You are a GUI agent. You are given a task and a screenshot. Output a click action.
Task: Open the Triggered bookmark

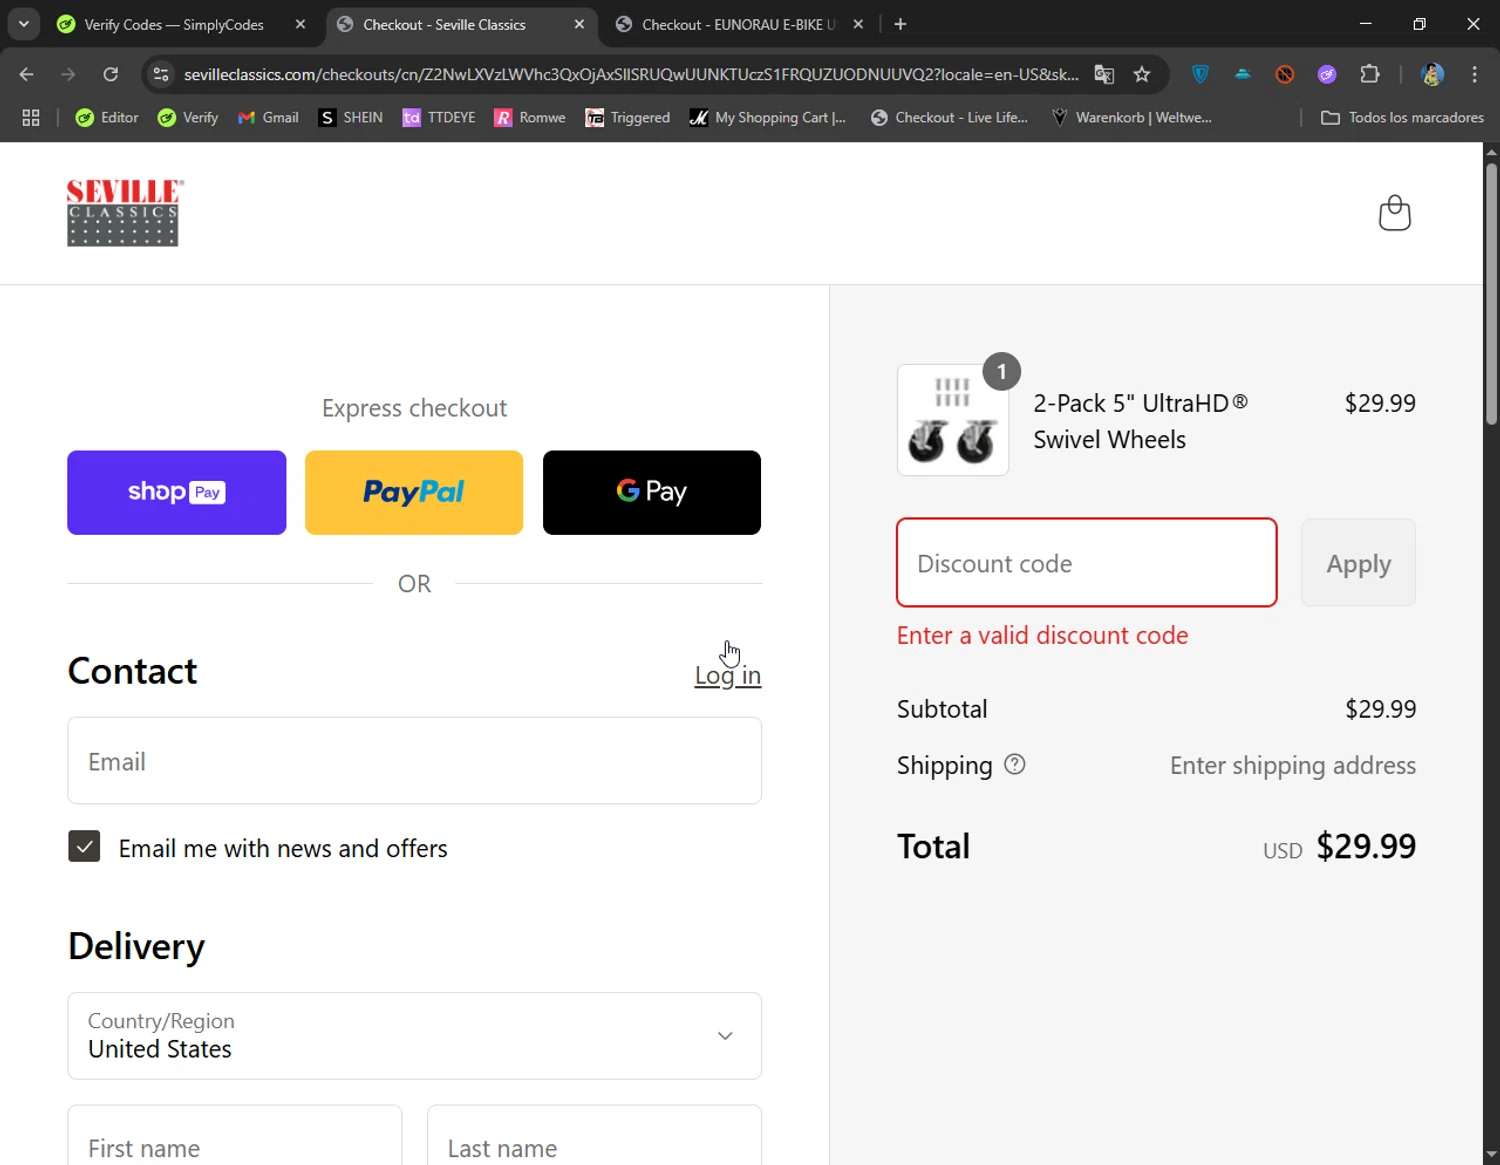tap(627, 118)
